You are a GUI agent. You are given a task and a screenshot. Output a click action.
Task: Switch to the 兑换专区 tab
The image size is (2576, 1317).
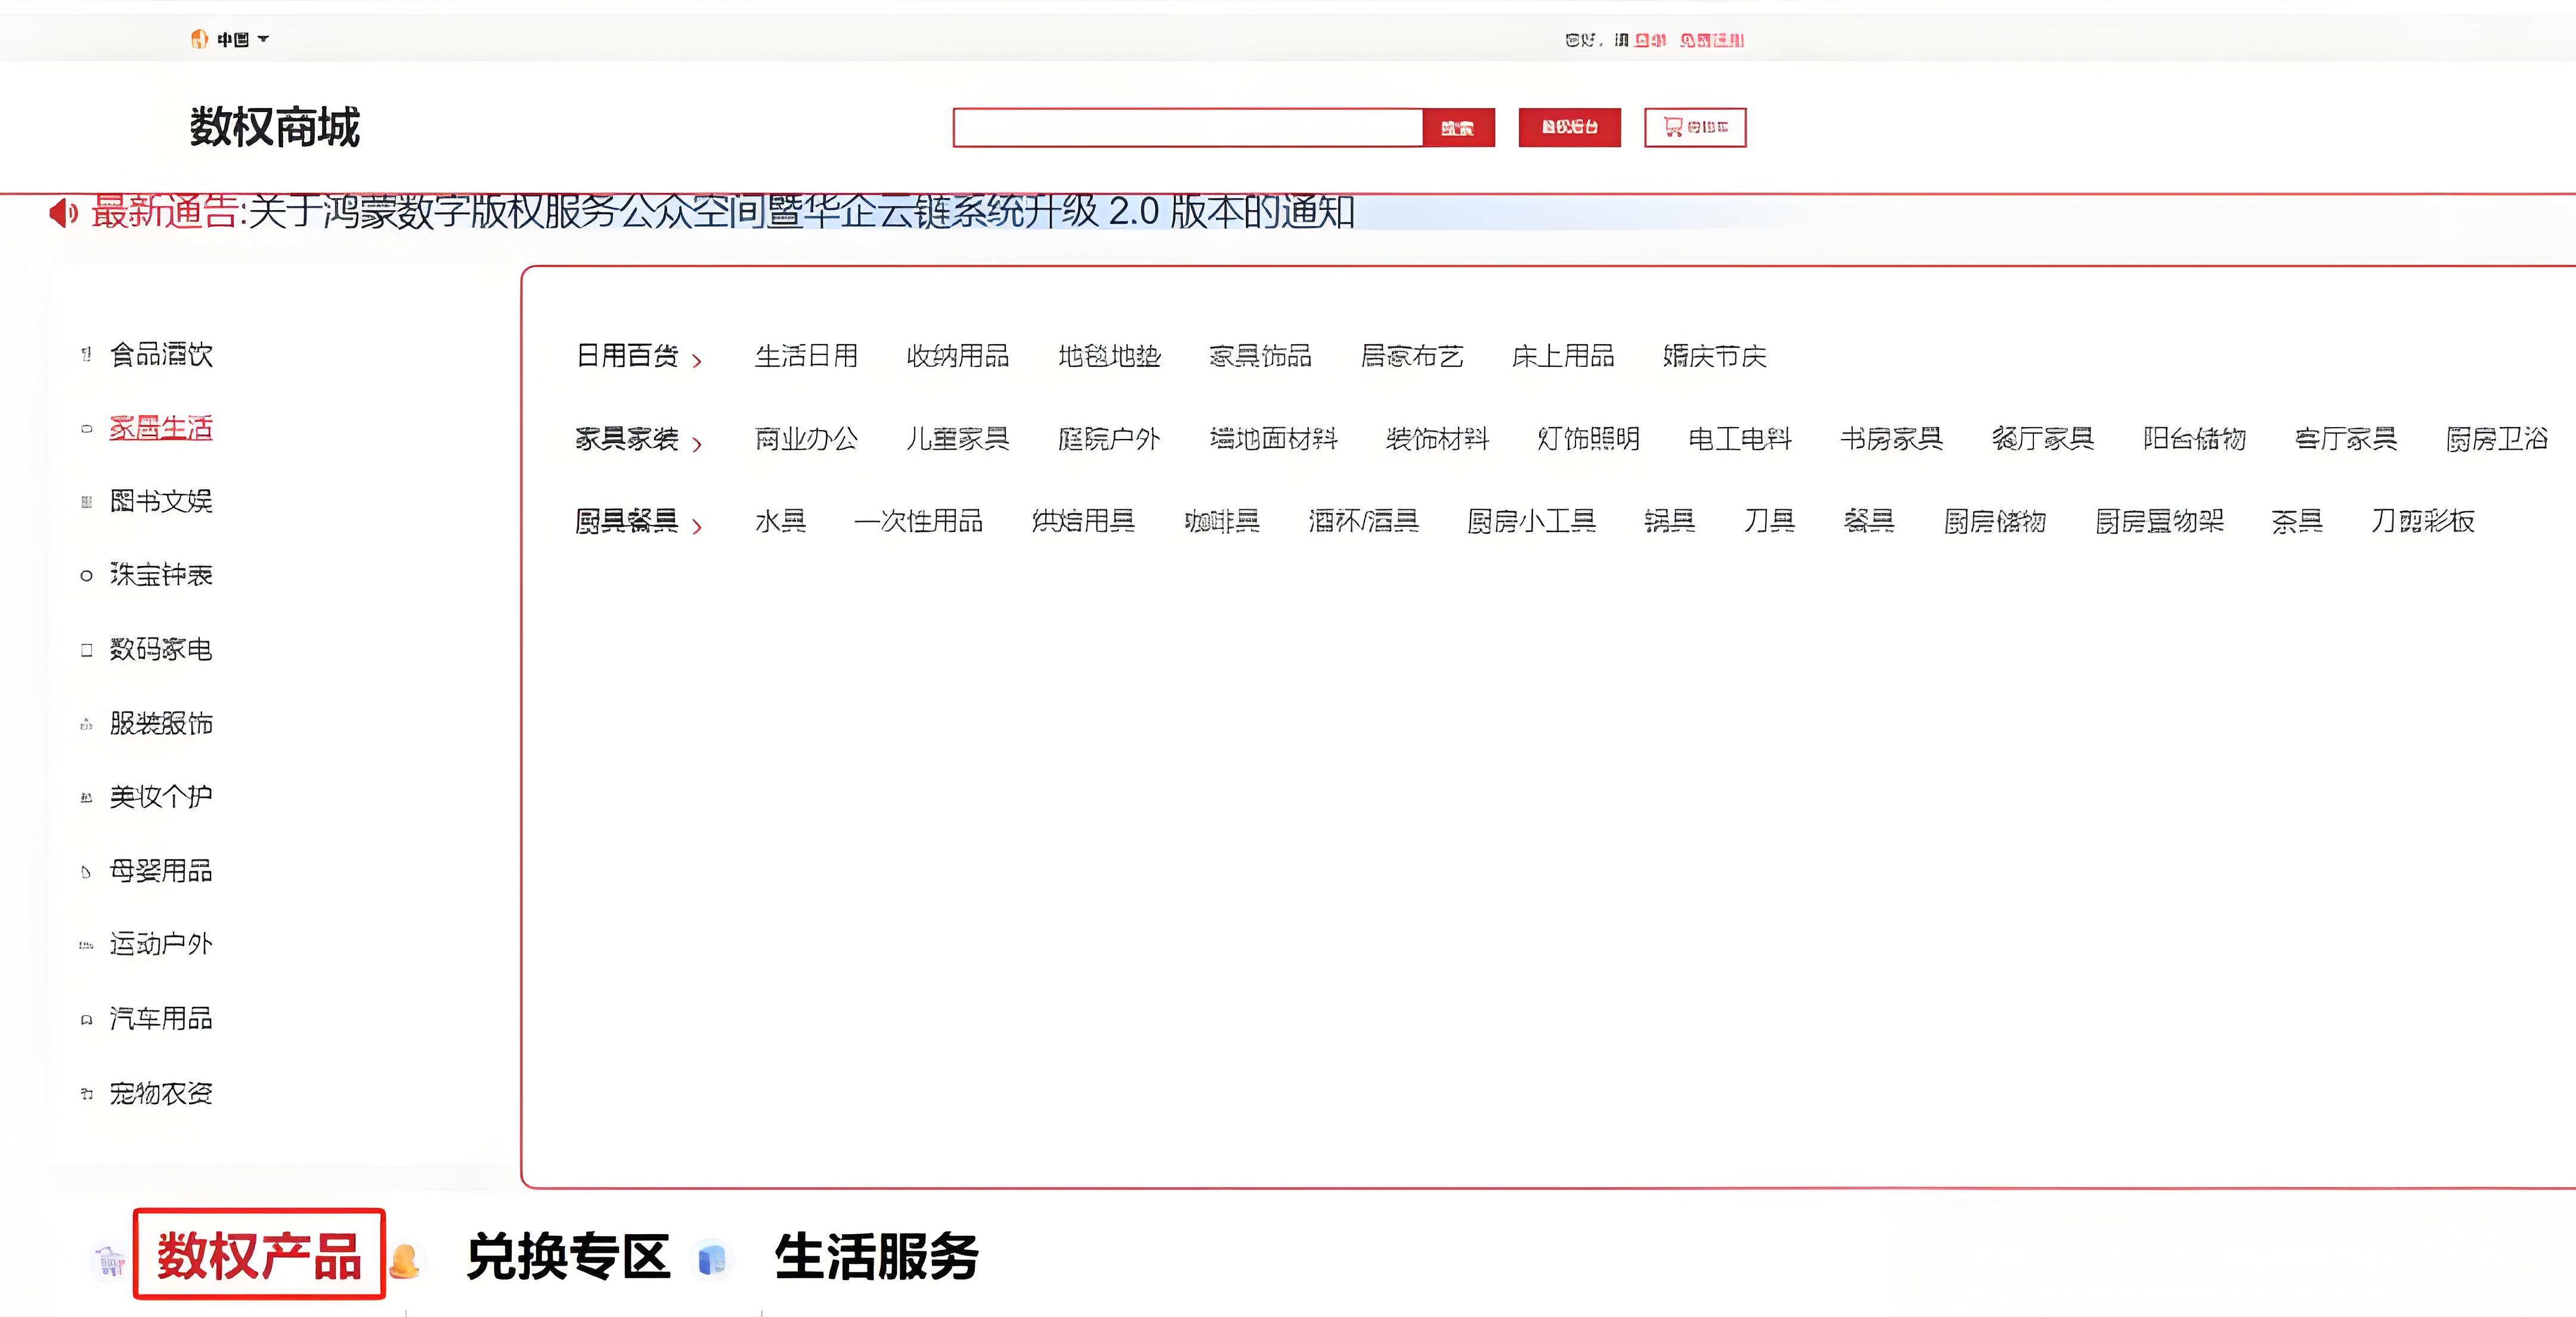(568, 1256)
